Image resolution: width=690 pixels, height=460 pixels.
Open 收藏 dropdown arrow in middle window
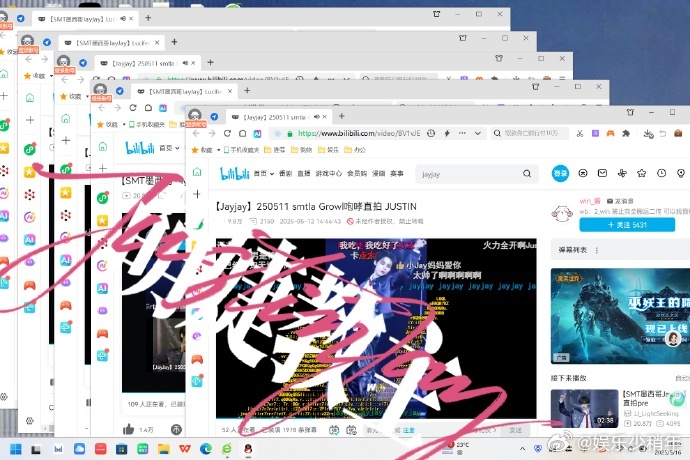(87, 96)
